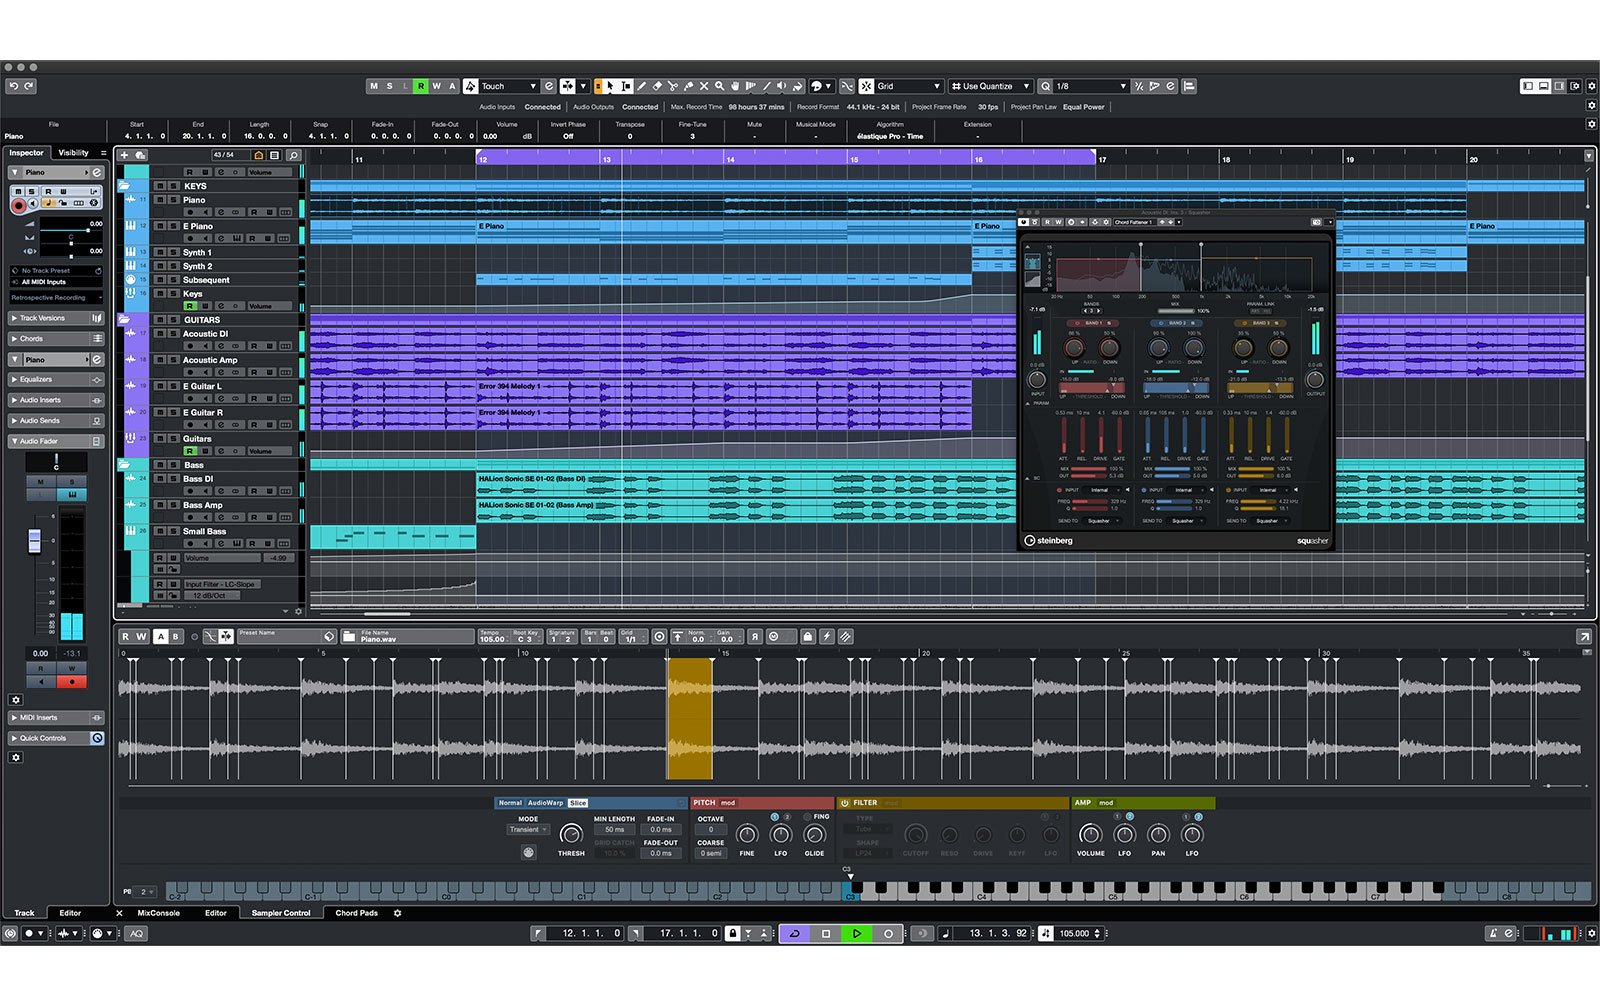Select the Zoom magnifier tool
The width and height of the screenshot is (1600, 1007).
[x=720, y=86]
